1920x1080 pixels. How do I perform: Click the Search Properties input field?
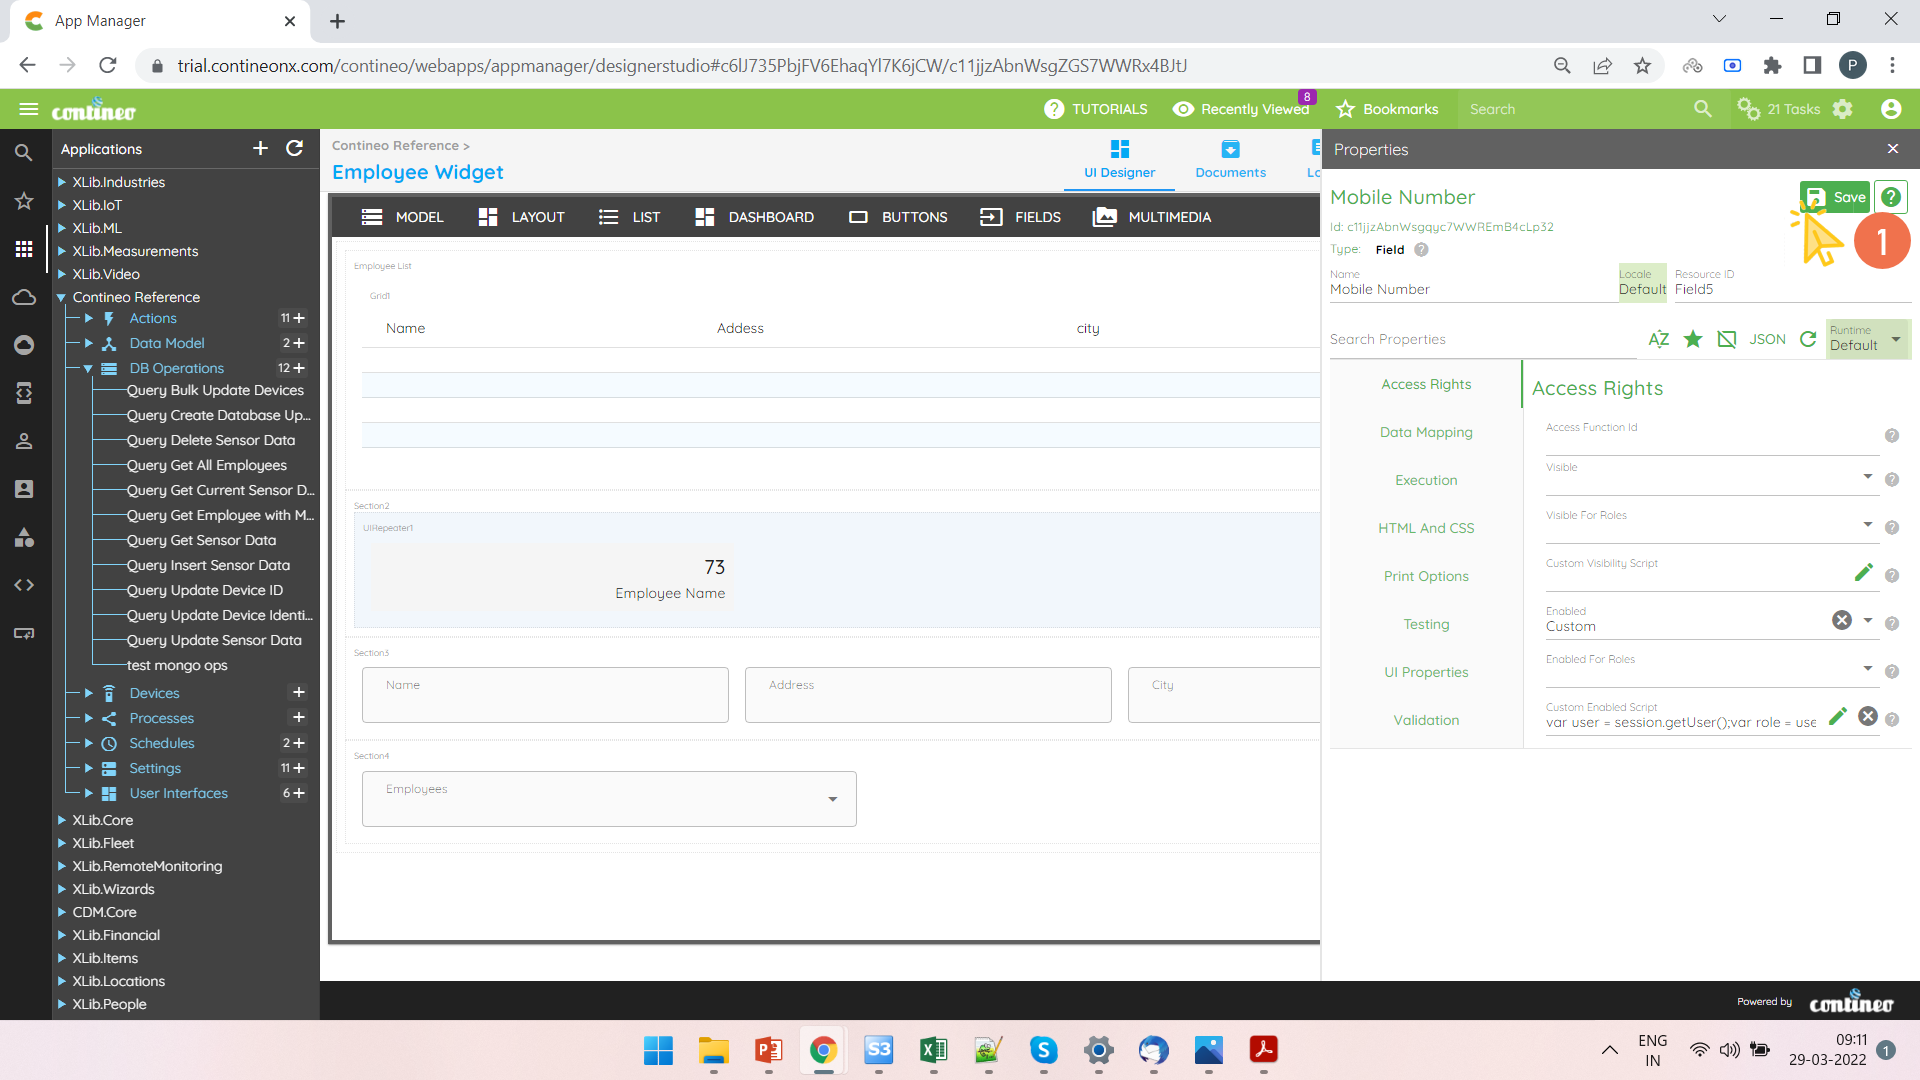click(x=1480, y=339)
